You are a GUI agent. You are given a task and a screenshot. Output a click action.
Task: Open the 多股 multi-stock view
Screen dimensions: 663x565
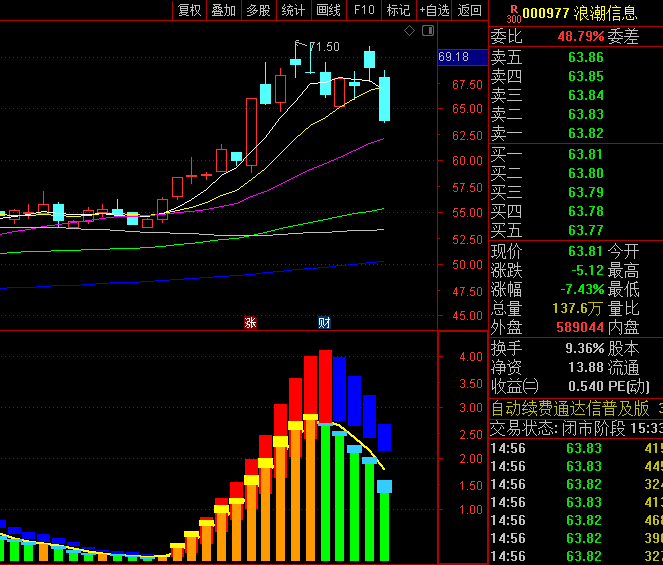(258, 10)
